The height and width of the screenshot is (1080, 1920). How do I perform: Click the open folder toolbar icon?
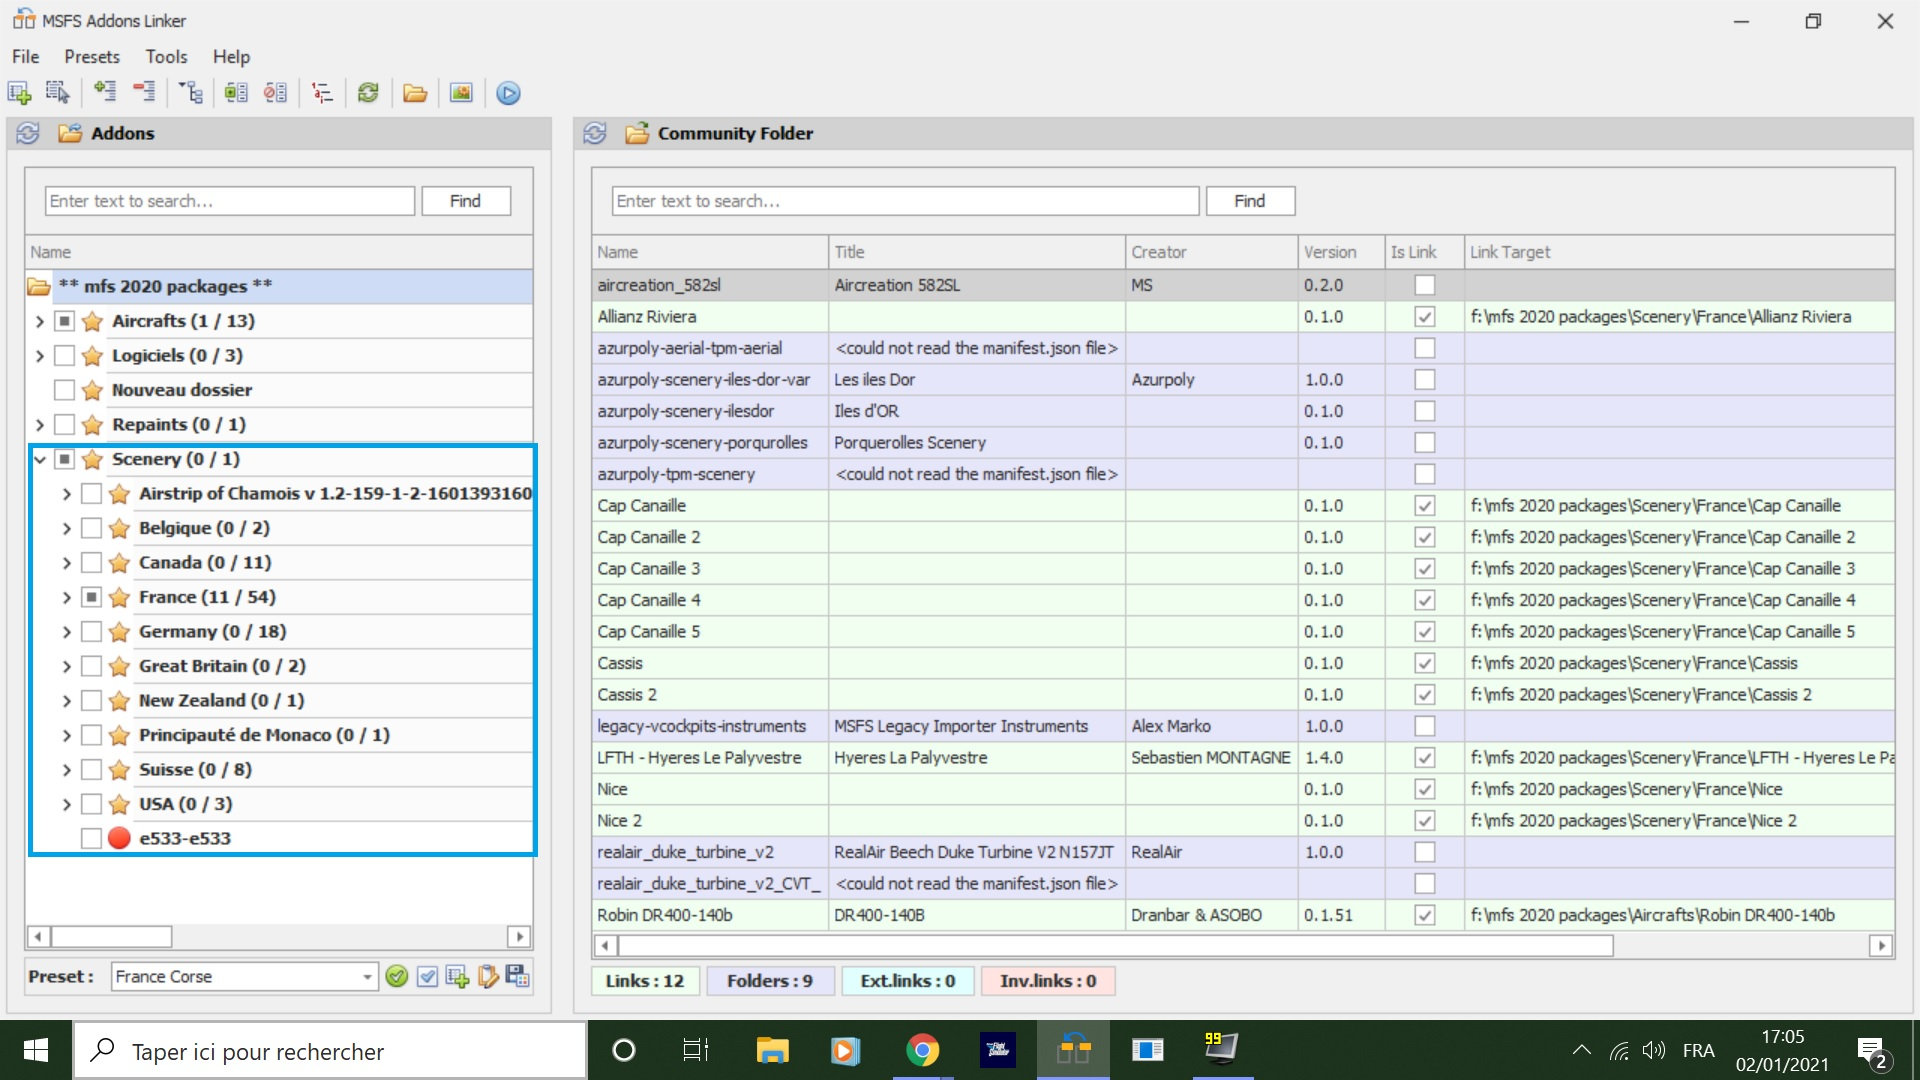415,93
